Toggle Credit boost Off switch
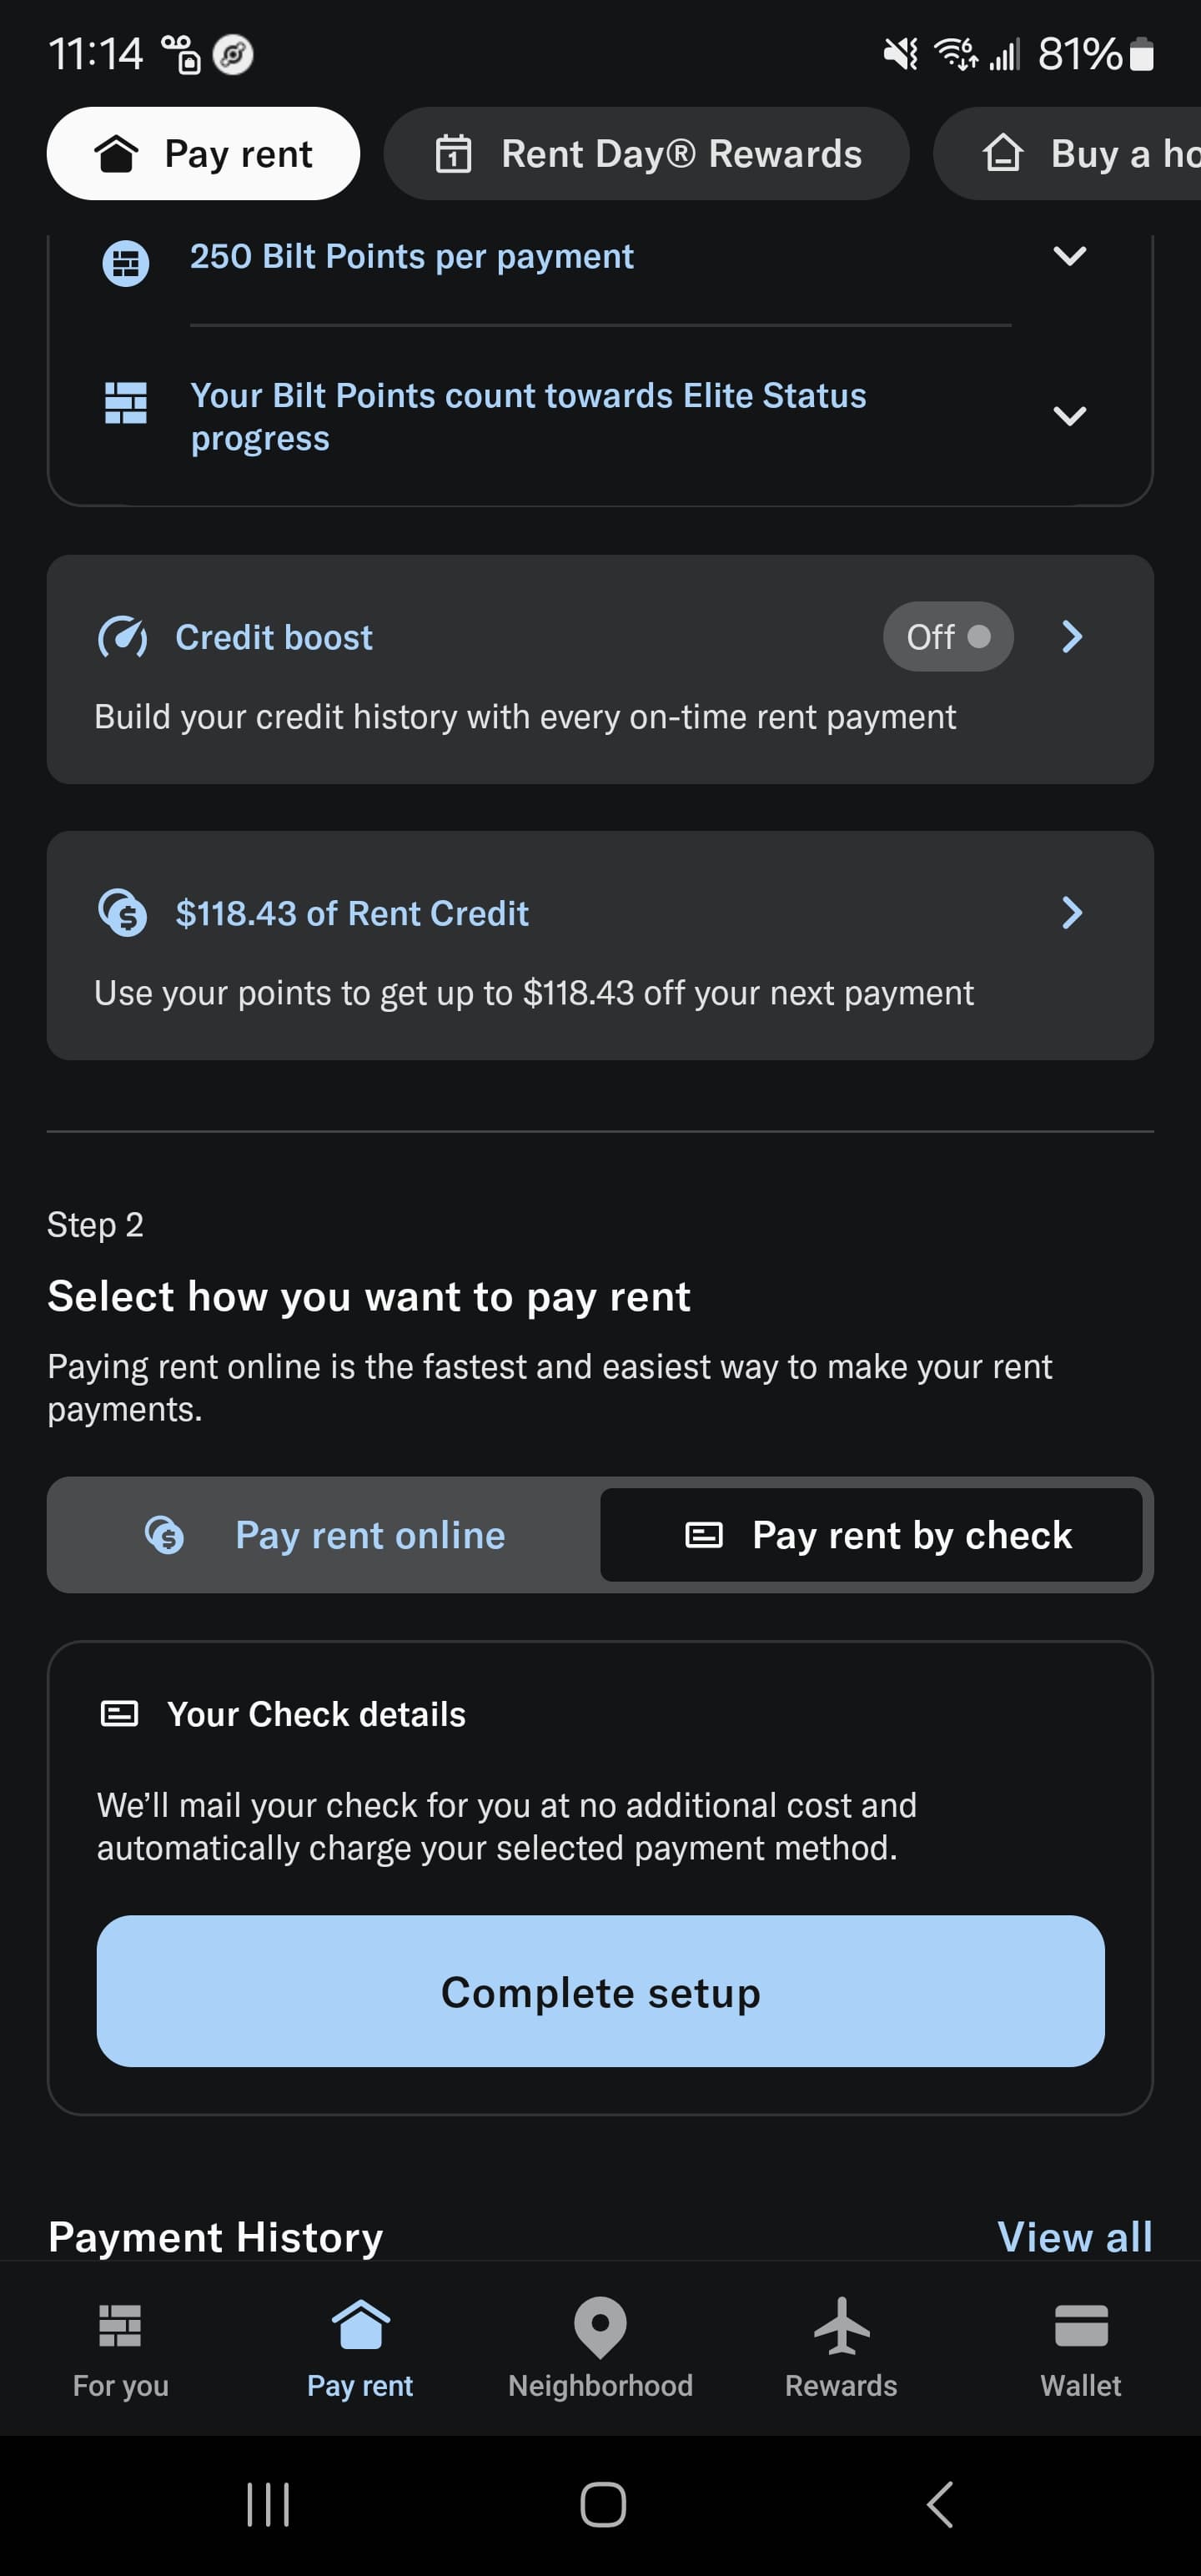Viewport: 1201px width, 2576px height. click(x=947, y=637)
